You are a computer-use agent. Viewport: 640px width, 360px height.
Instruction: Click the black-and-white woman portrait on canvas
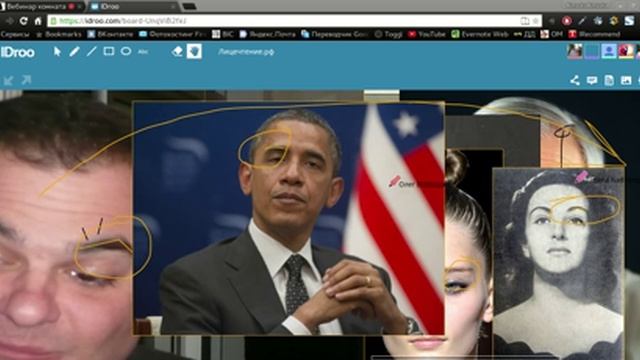click(558, 263)
